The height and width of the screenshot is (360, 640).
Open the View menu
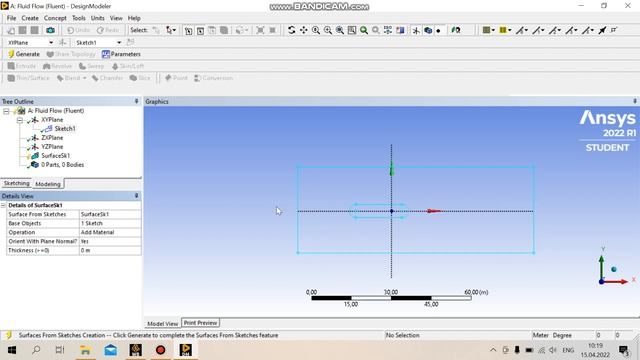(116, 18)
